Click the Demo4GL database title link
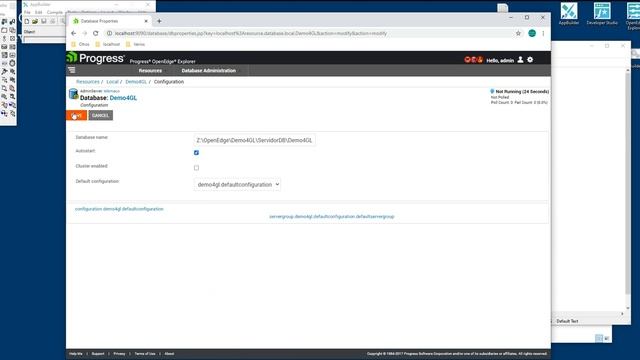640x360 pixels. 123,98
